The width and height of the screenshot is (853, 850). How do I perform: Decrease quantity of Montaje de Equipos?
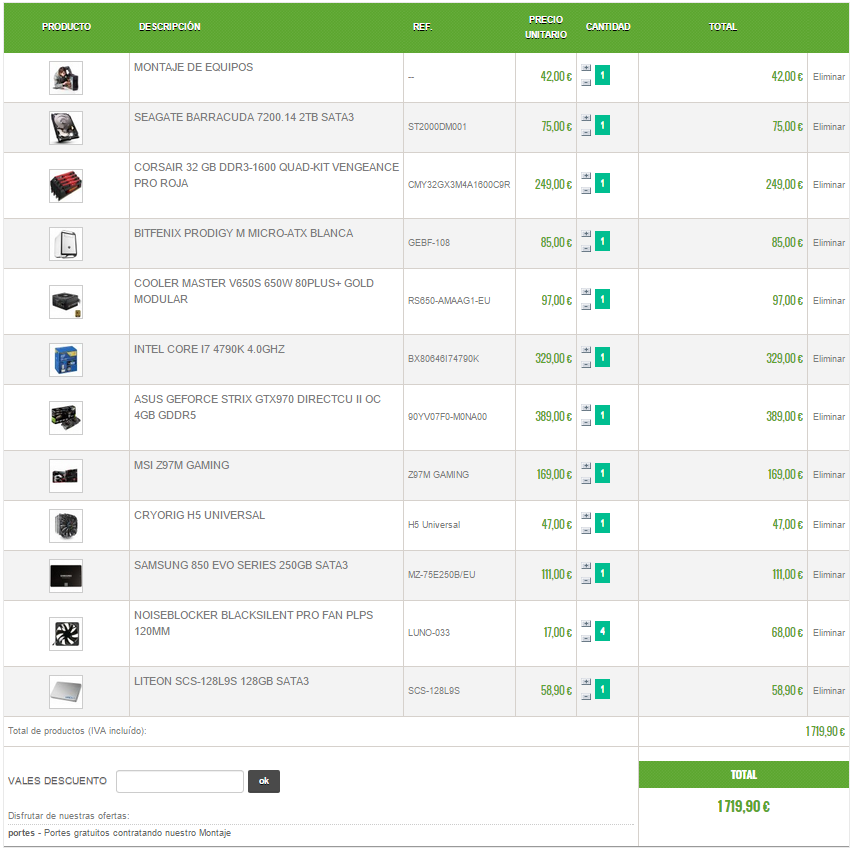click(x=586, y=83)
